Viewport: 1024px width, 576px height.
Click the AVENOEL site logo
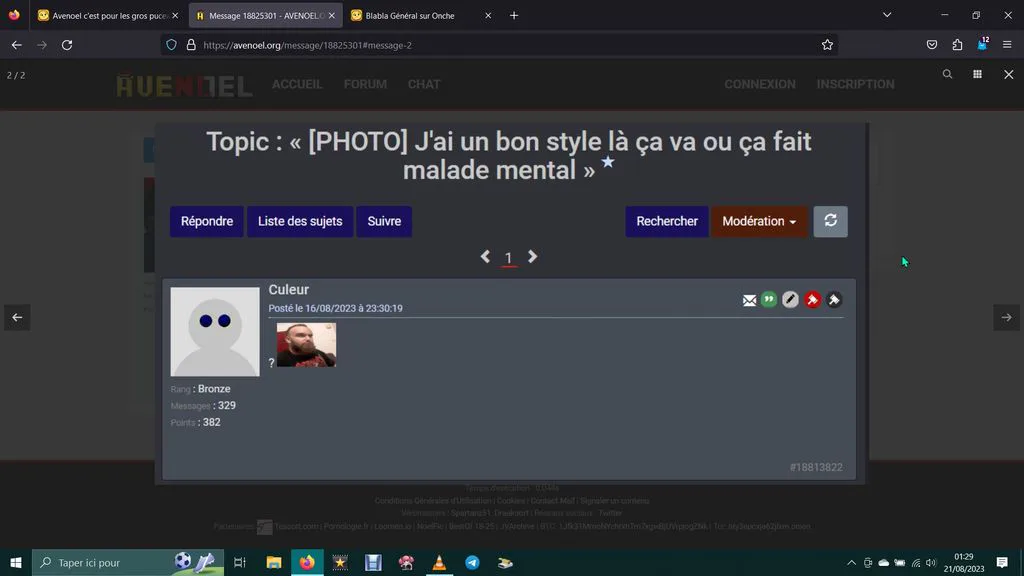(x=184, y=86)
